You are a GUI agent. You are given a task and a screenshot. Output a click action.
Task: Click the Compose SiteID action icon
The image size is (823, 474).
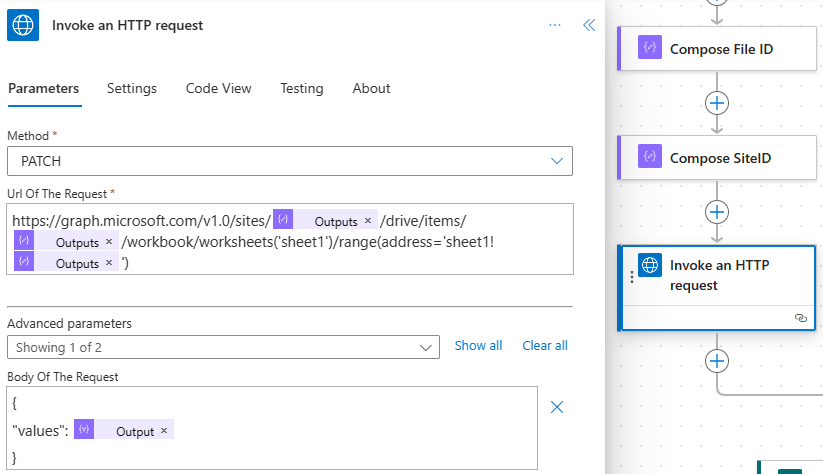(x=650, y=157)
